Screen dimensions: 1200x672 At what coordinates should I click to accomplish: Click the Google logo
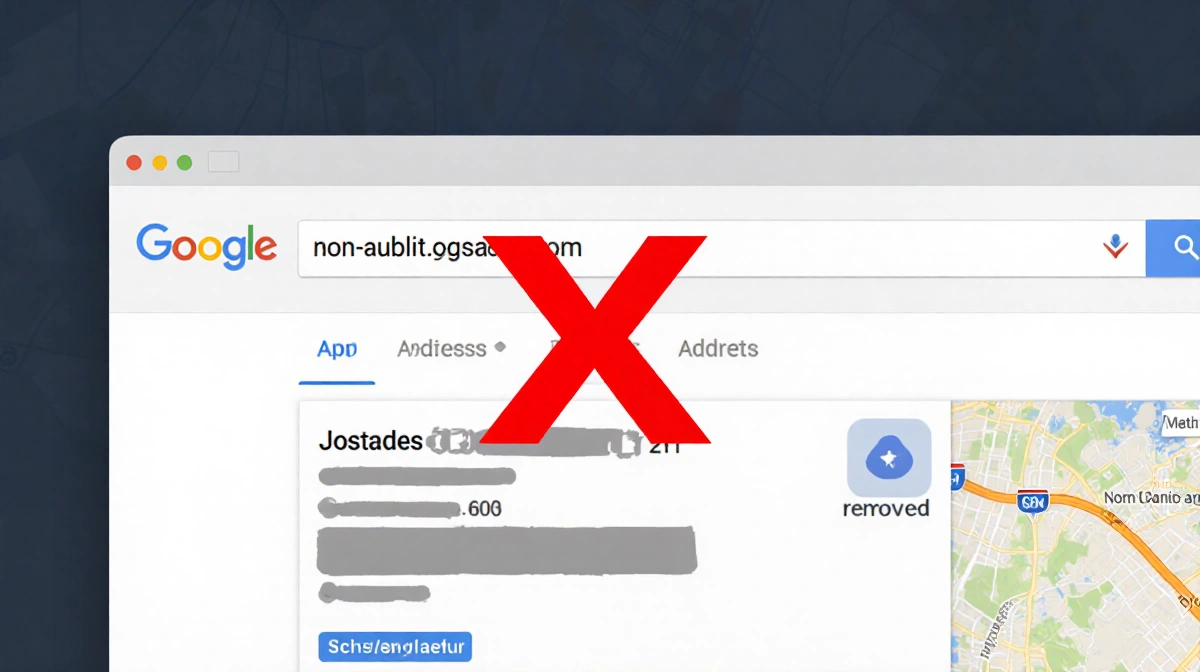point(206,246)
